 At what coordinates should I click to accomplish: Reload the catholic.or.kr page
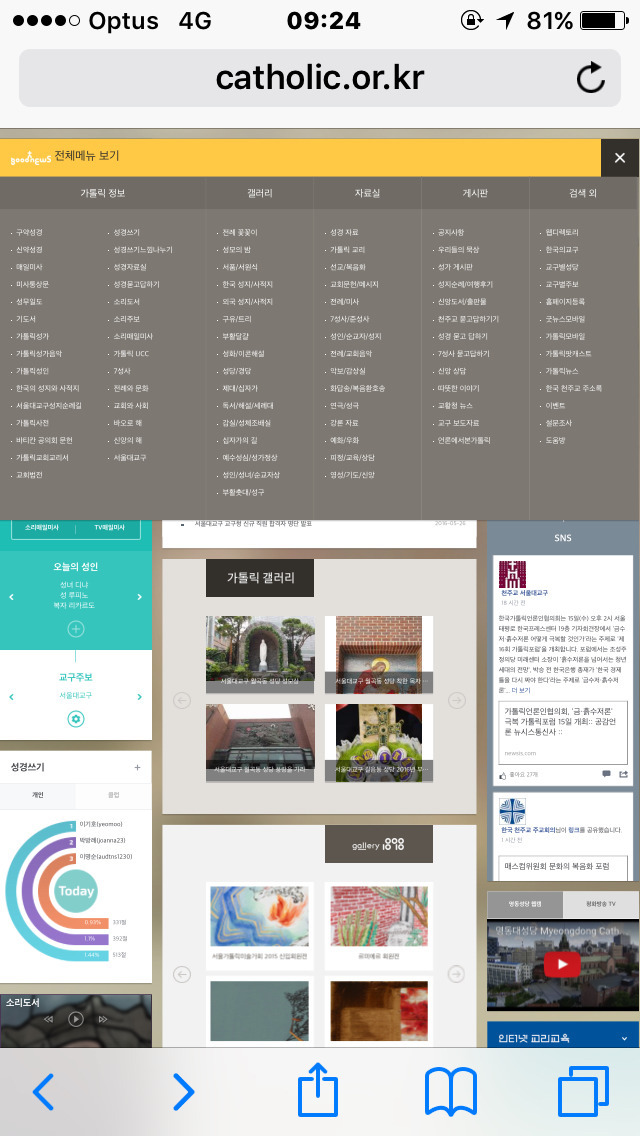(591, 78)
